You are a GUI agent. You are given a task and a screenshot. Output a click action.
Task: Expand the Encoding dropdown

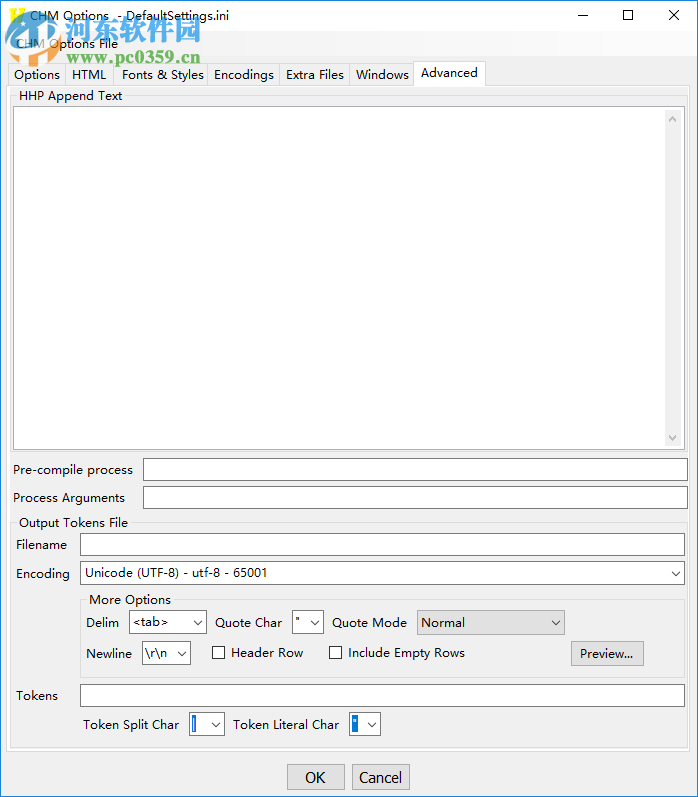(676, 573)
